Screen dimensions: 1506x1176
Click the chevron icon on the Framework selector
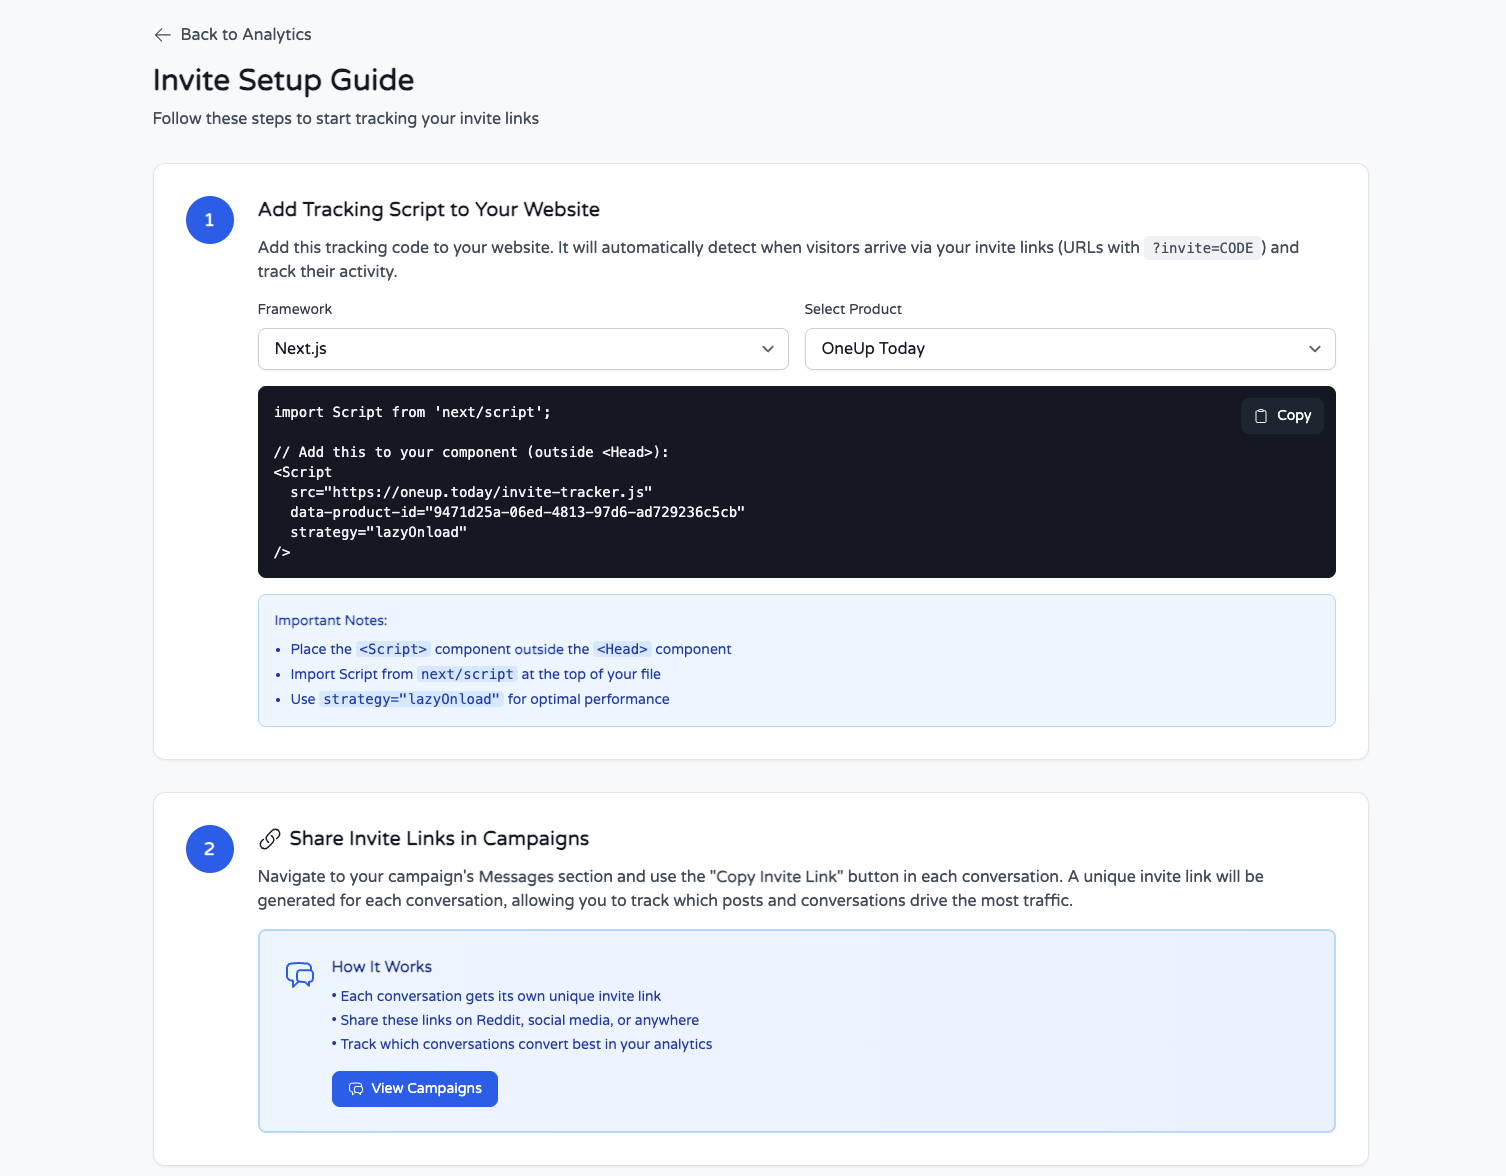tap(767, 349)
